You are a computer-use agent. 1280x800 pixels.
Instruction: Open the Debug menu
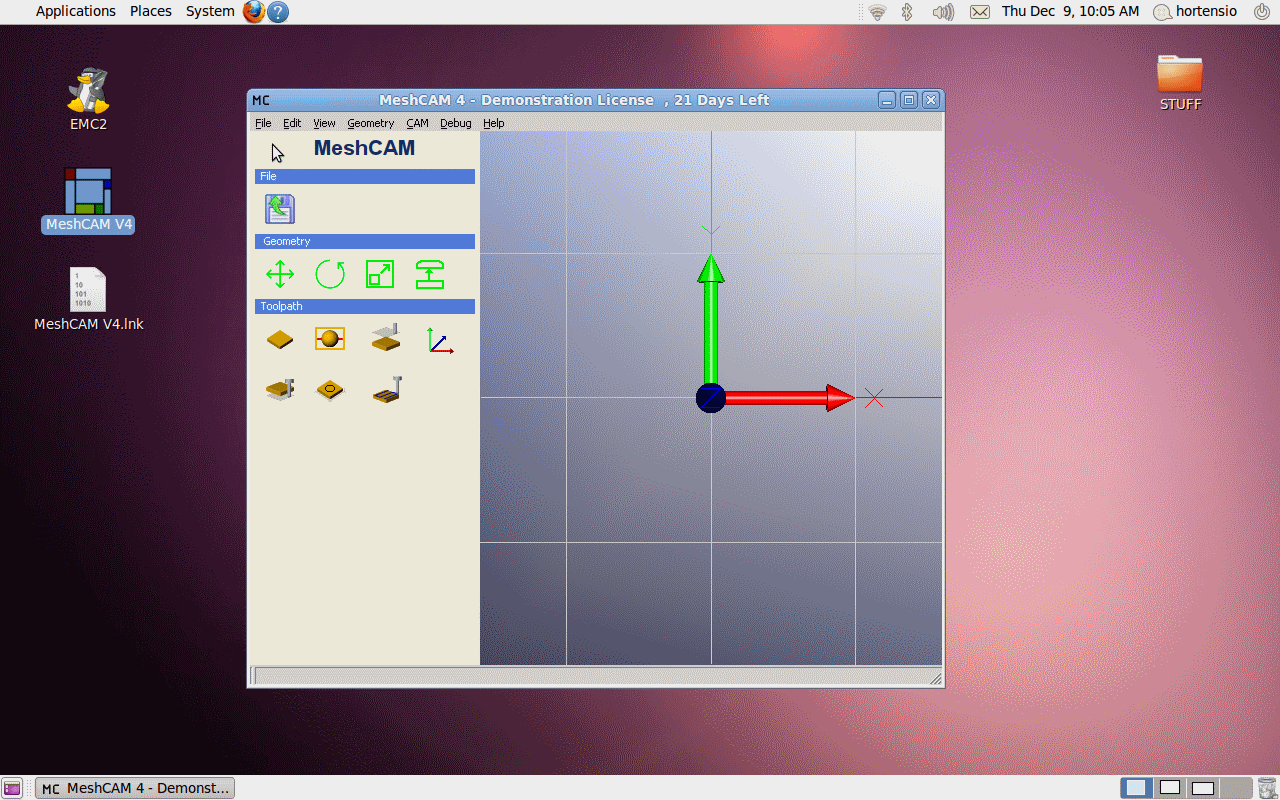coord(455,123)
